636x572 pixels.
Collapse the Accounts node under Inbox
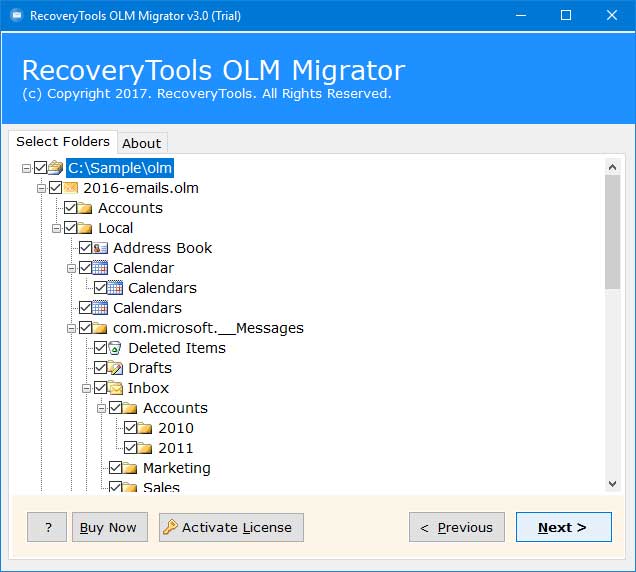[x=101, y=409]
